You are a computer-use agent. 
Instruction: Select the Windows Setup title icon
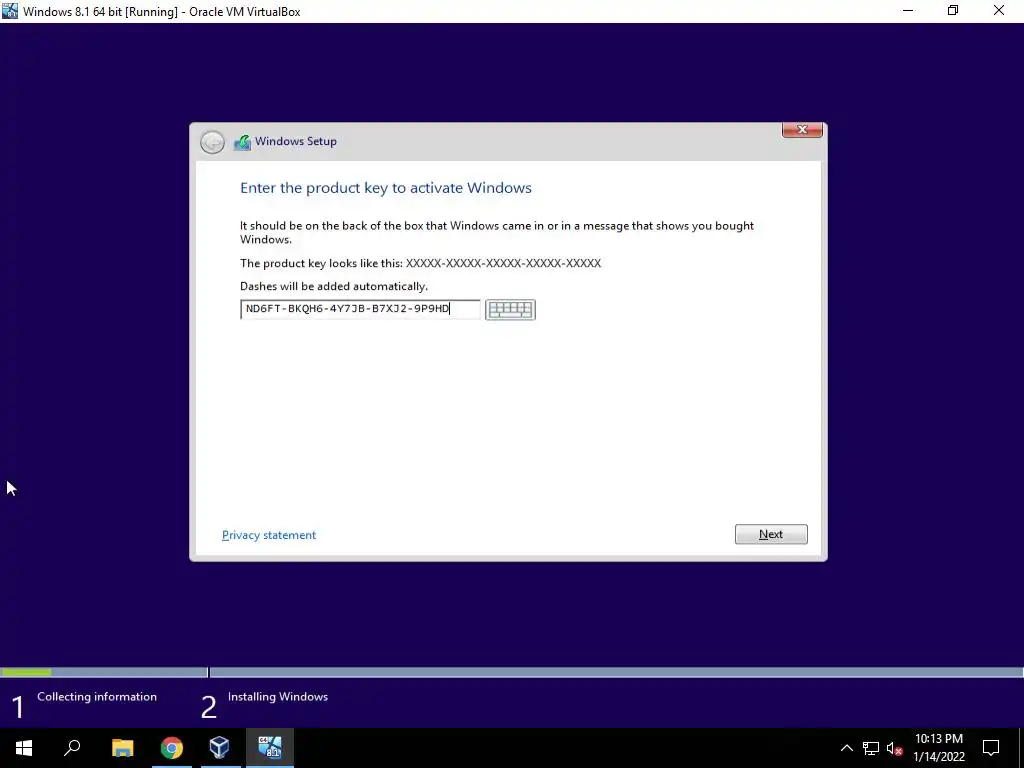click(242, 142)
